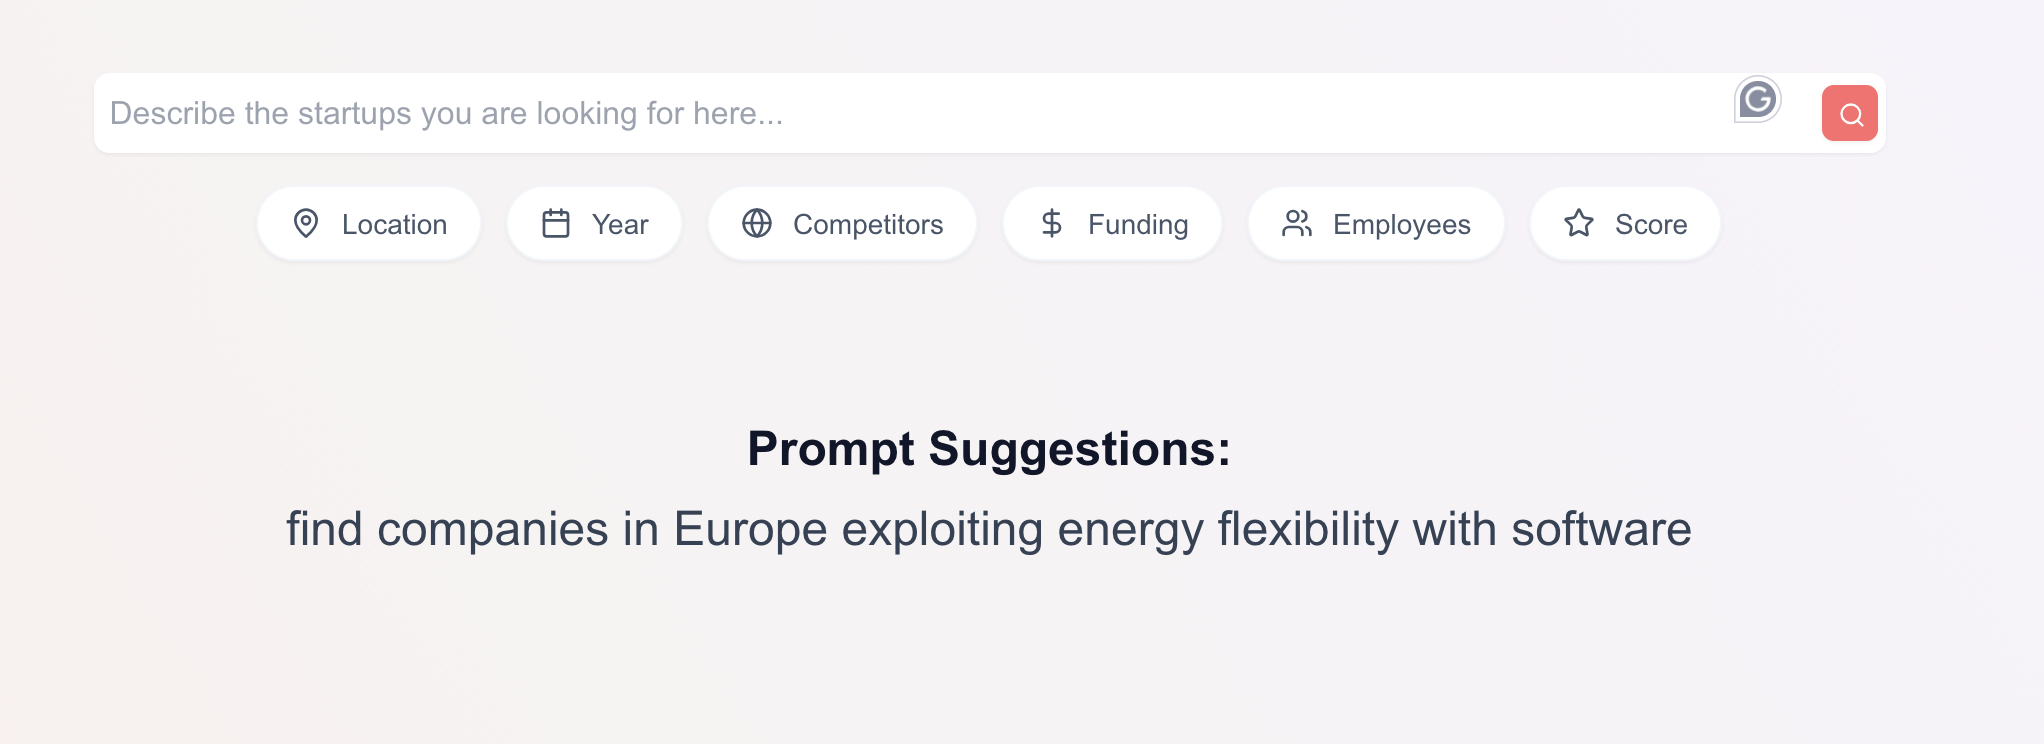The image size is (2044, 744).
Task: Expand the Employees filter
Action: (x=1401, y=224)
